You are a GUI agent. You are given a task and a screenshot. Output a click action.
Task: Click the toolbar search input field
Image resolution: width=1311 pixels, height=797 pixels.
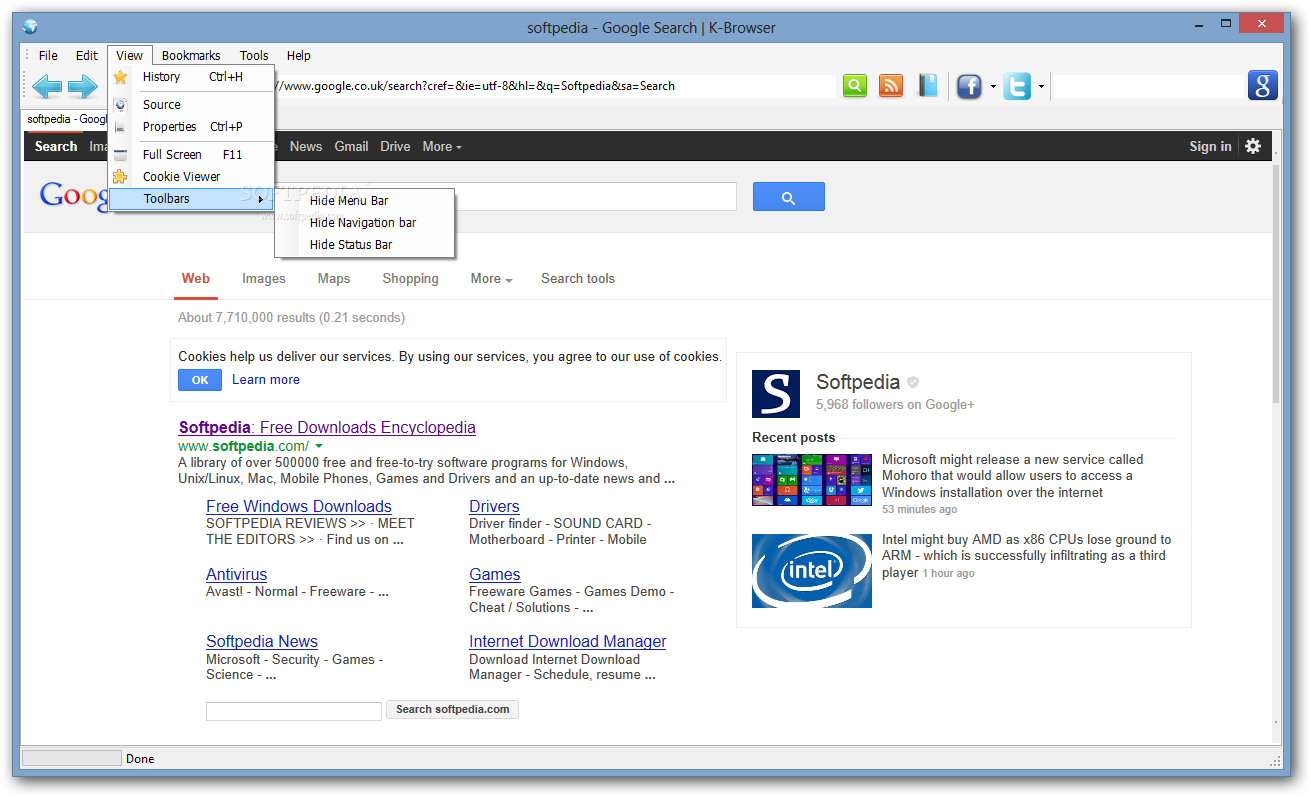tap(1148, 87)
